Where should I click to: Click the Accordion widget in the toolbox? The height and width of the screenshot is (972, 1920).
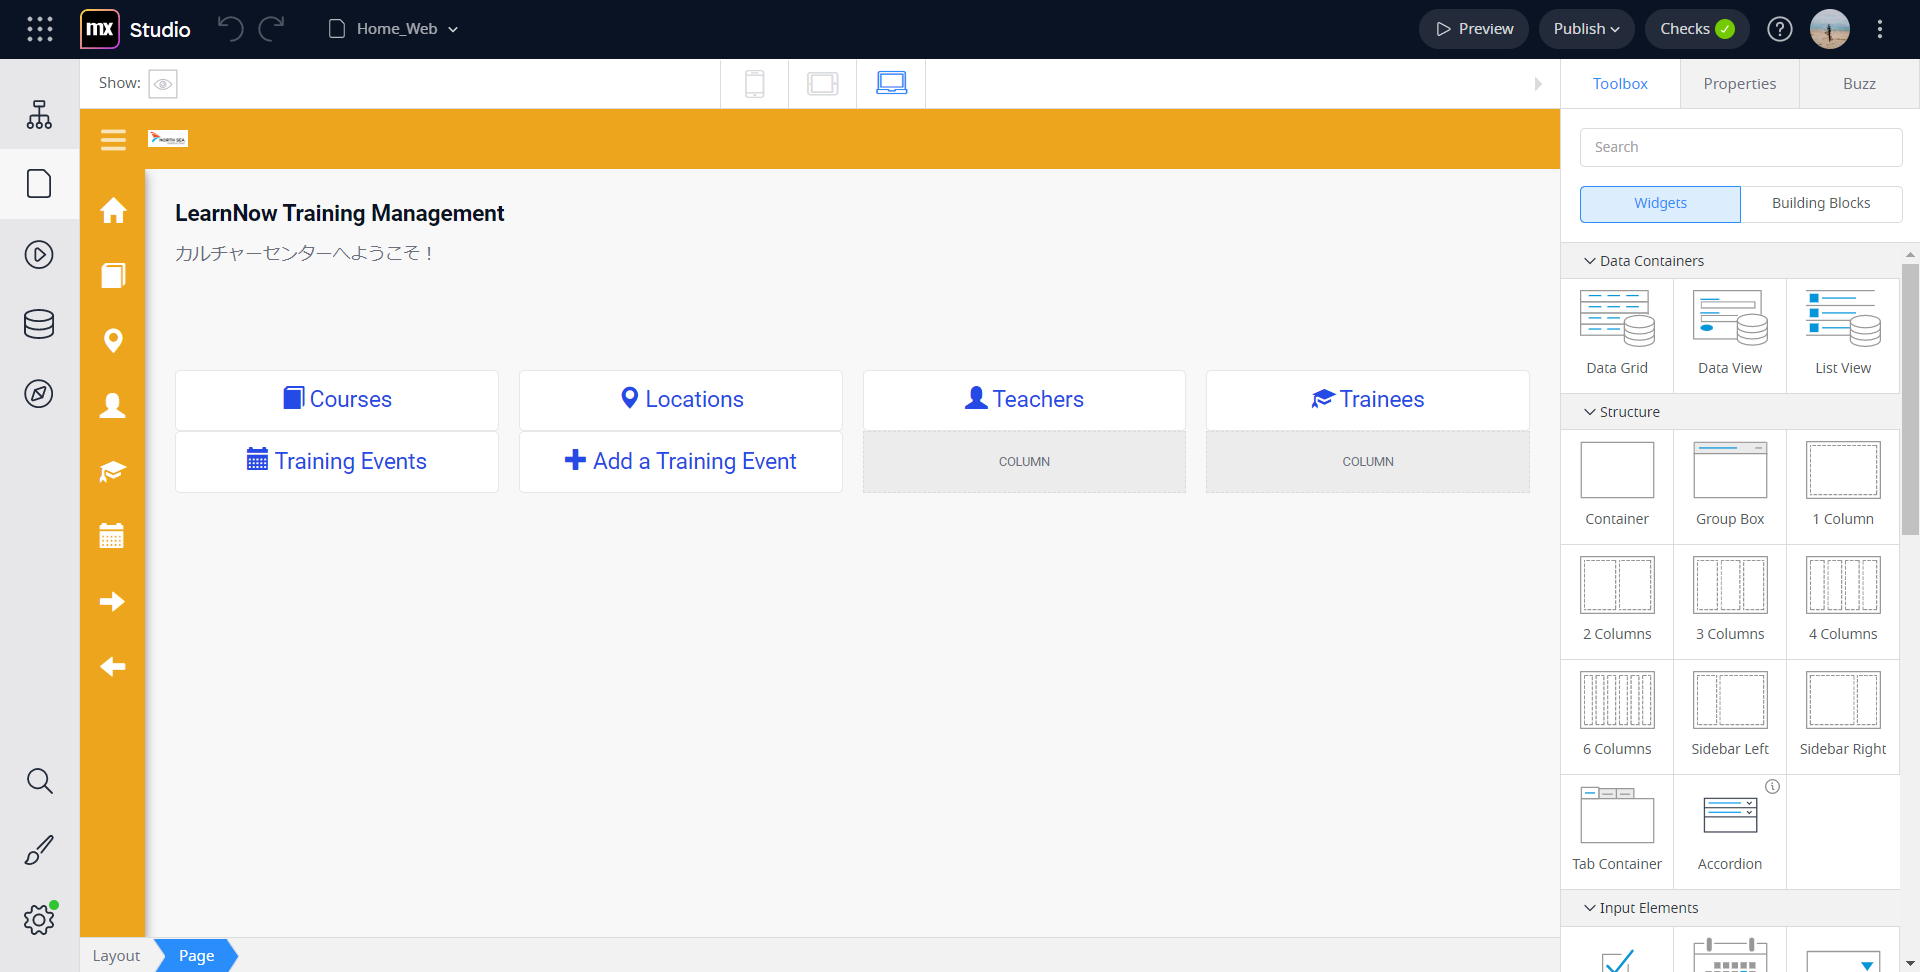pos(1729,831)
